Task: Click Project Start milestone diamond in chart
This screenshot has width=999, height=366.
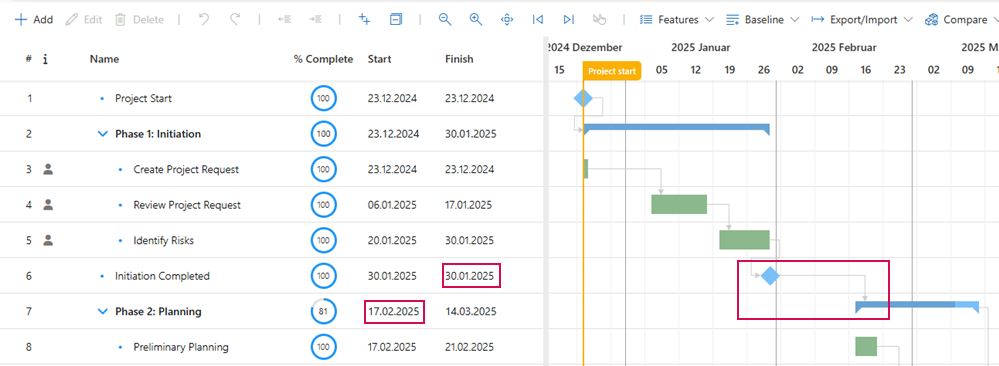Action: 583,98
